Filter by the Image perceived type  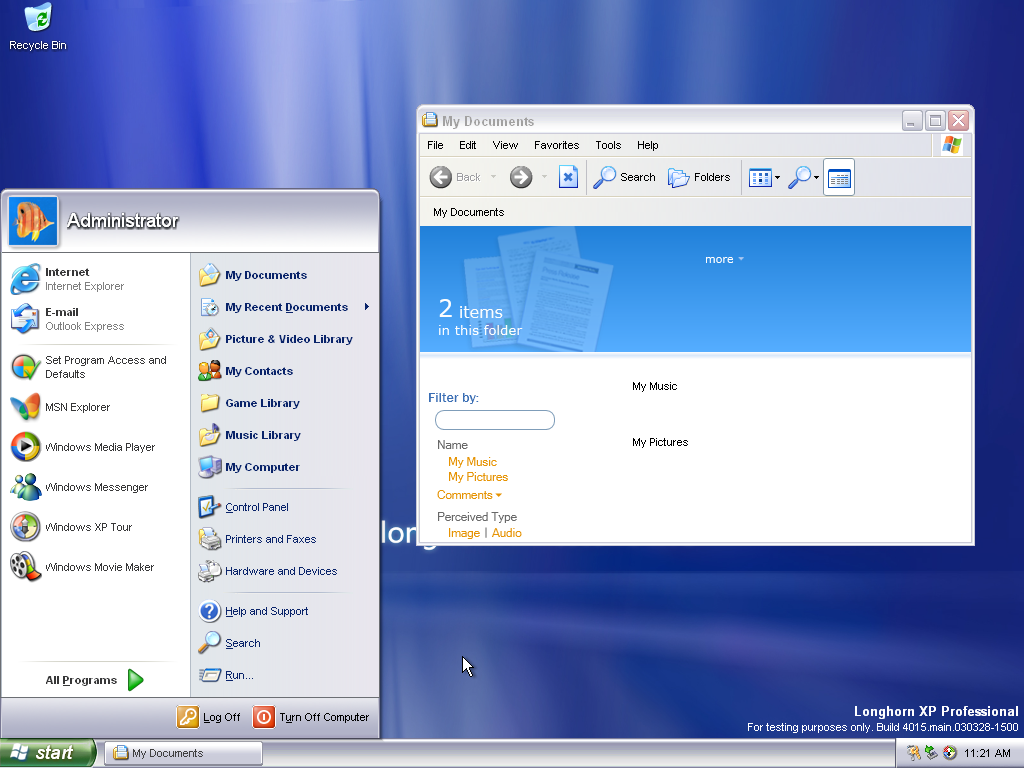[464, 533]
